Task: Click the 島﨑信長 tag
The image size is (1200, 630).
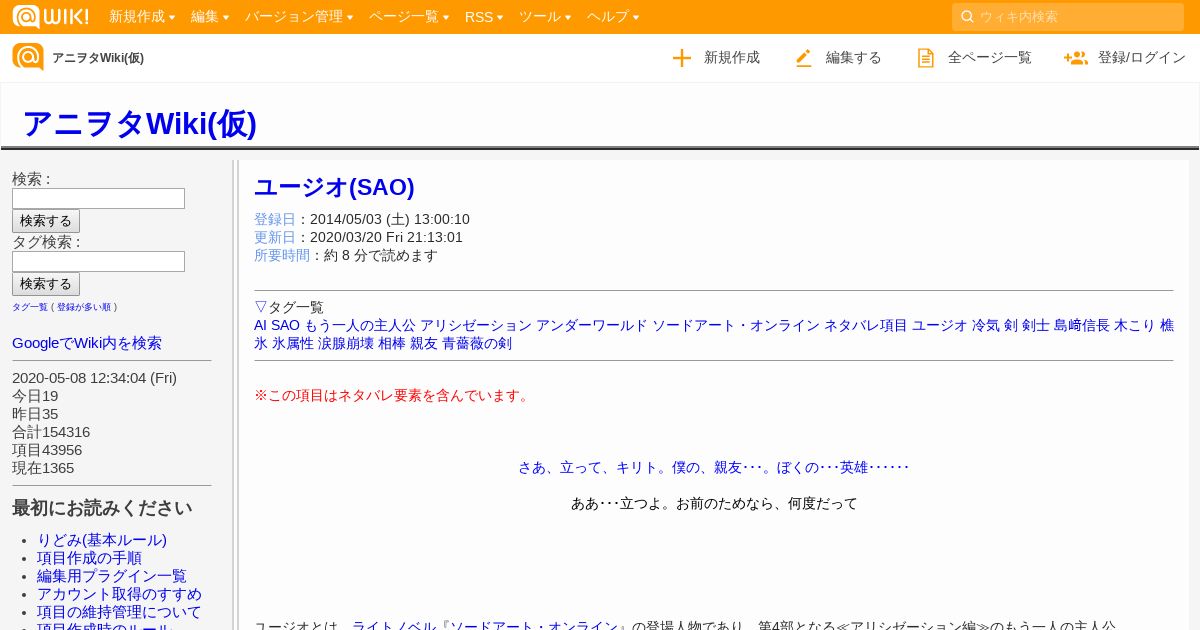Action: 1082,325
